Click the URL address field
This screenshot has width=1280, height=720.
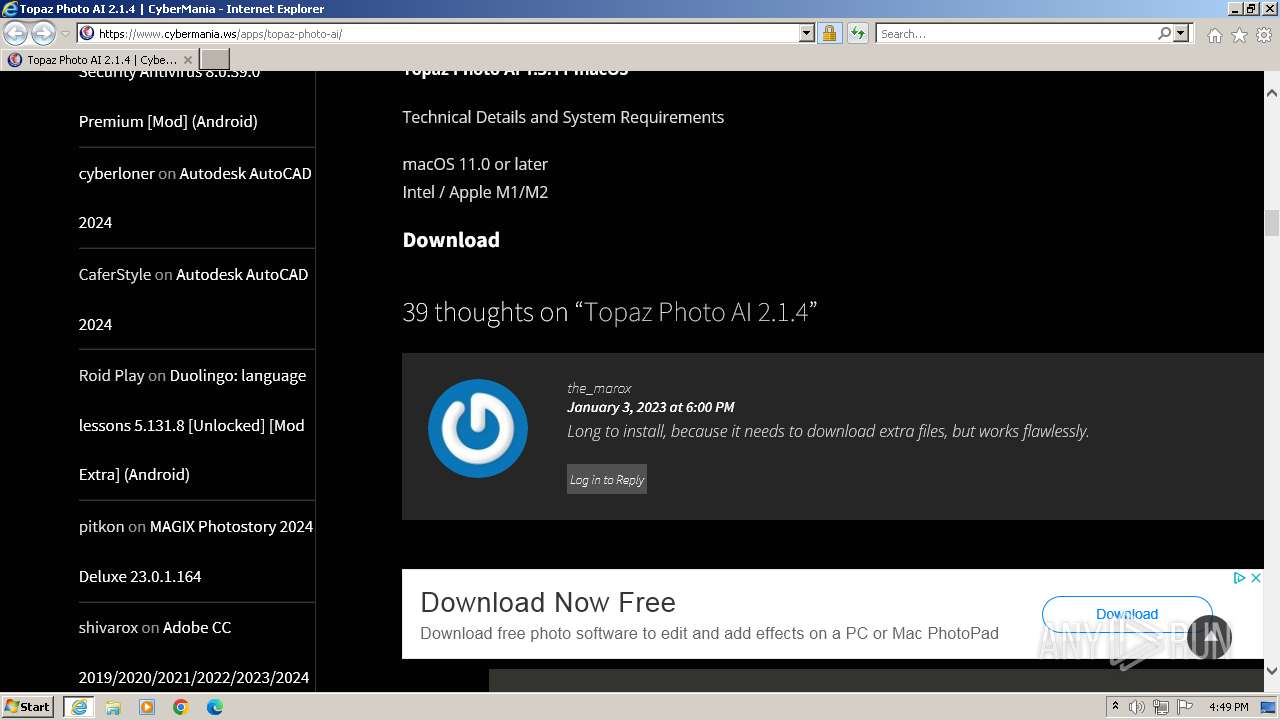pyautogui.click(x=447, y=33)
